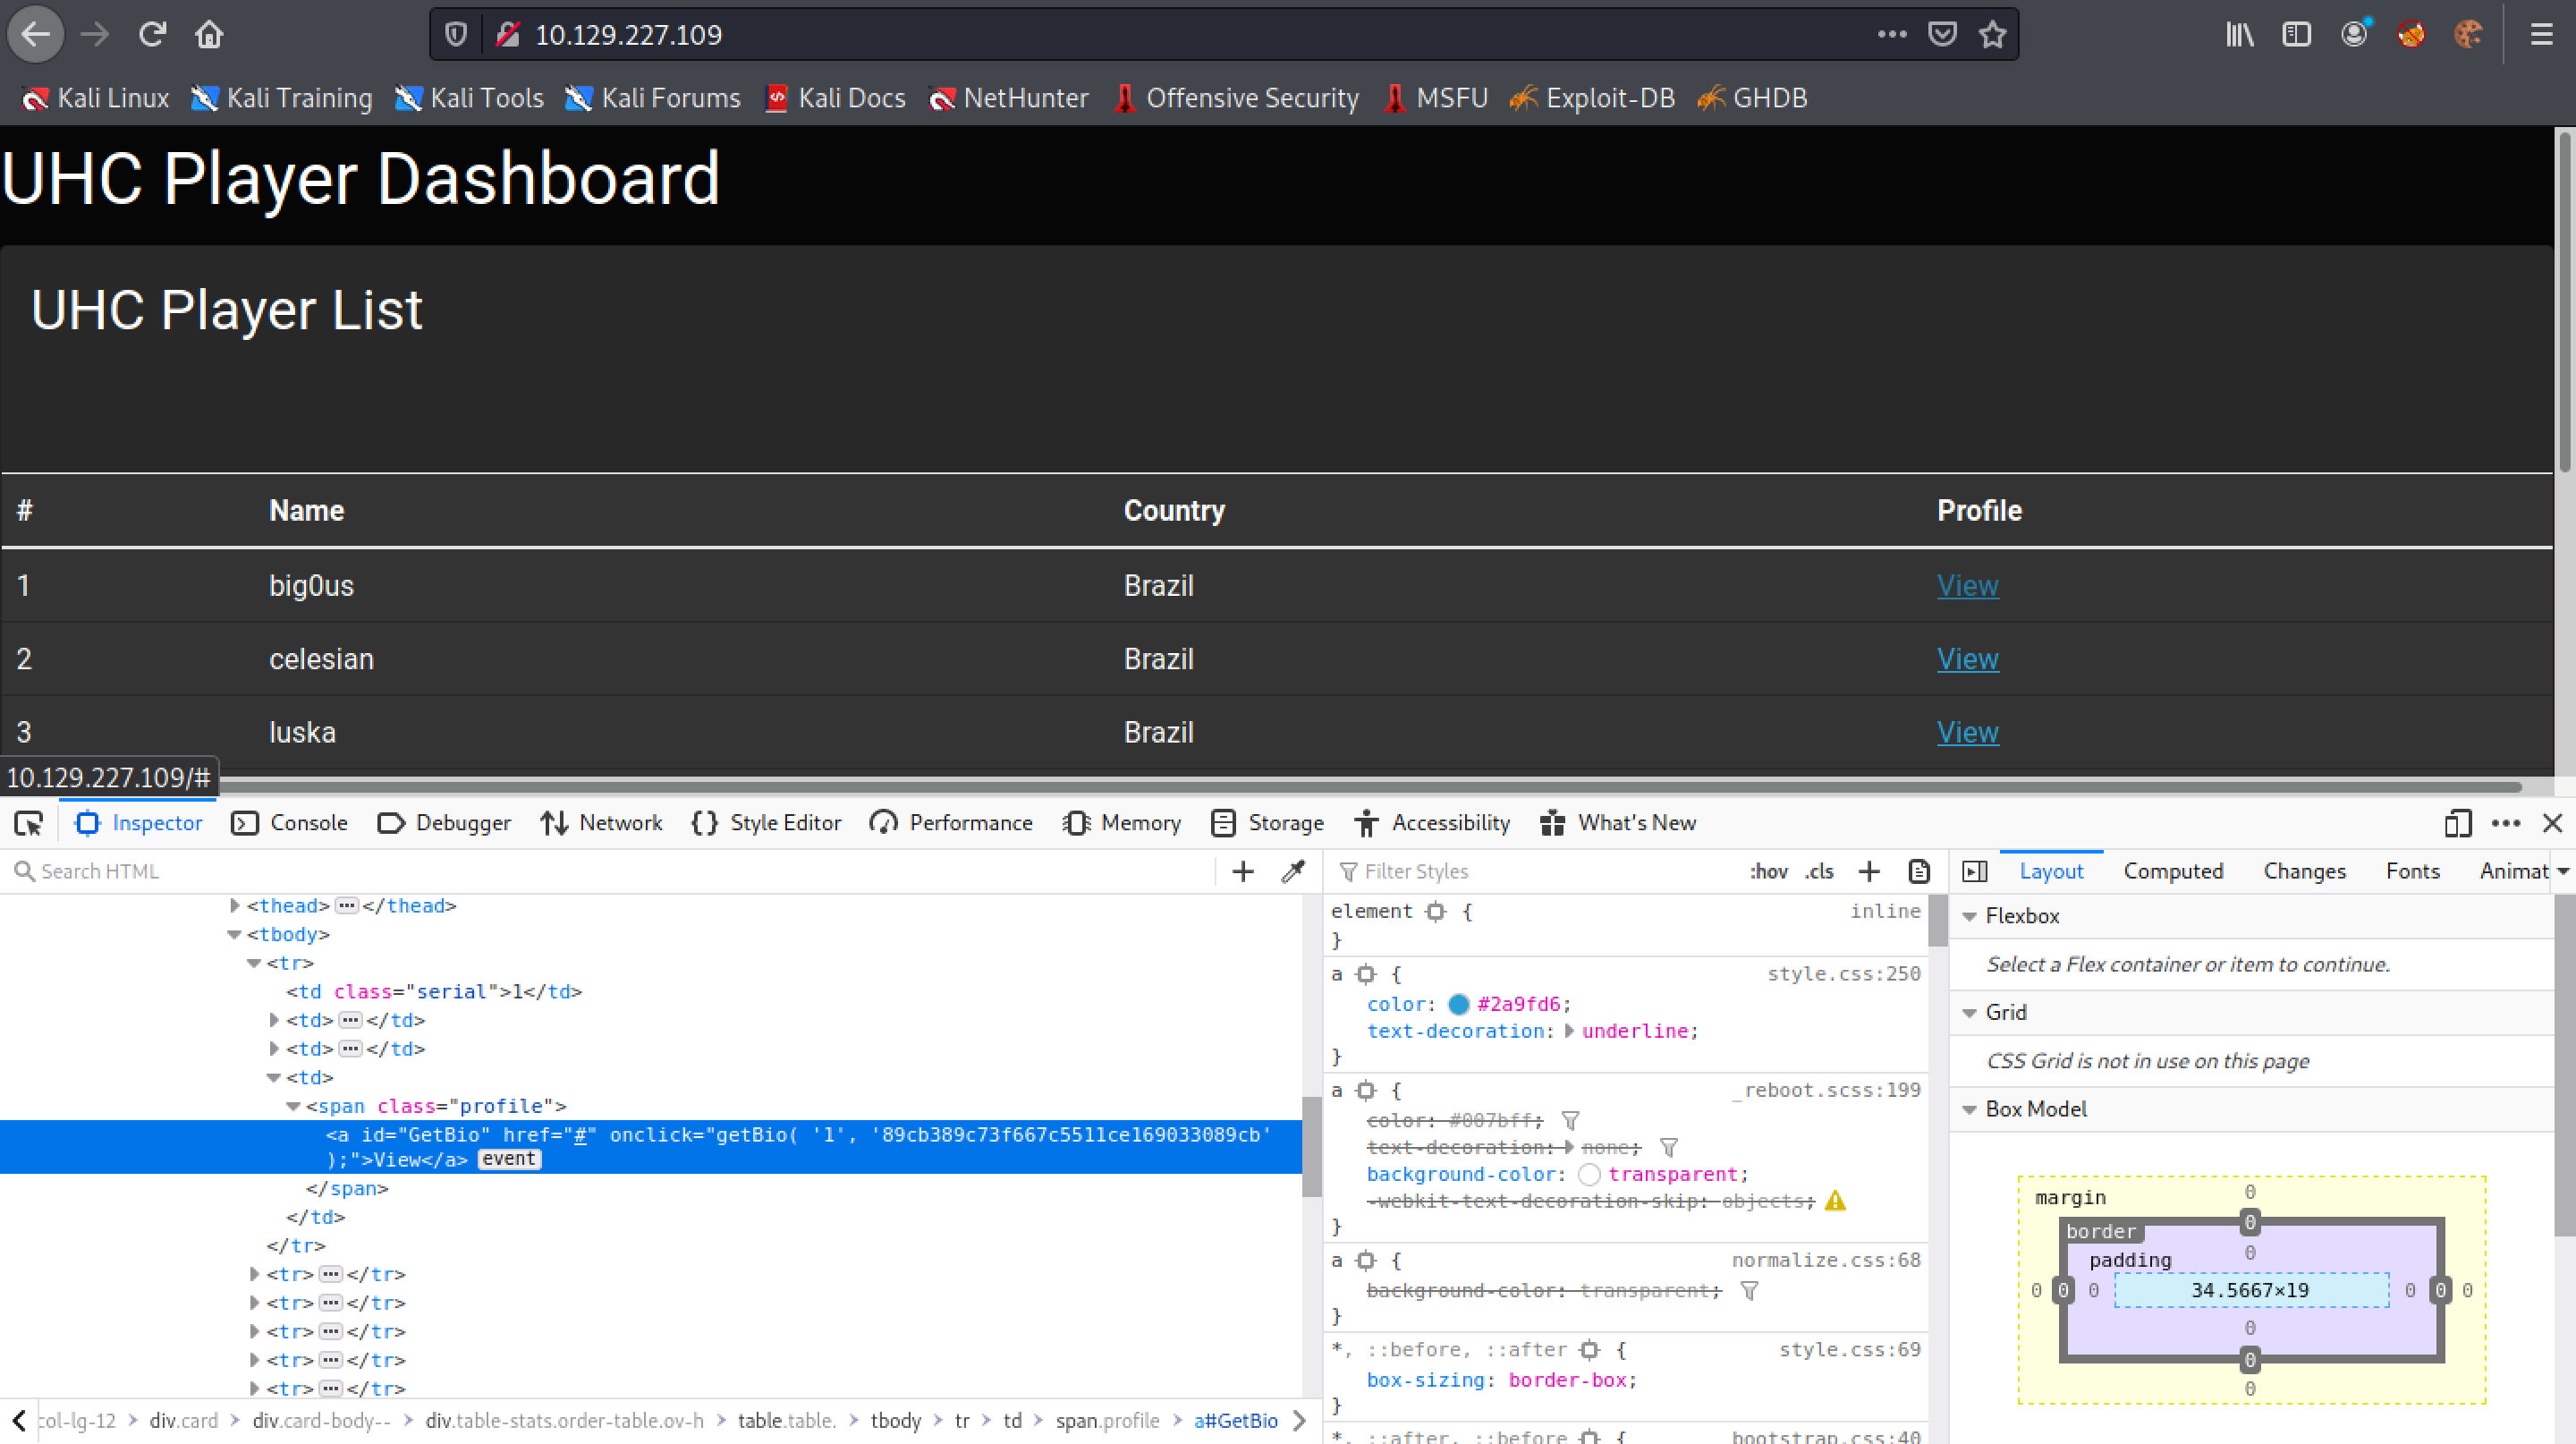Open the Firefox hamburger menu
The image size is (2576, 1444).
tap(2541, 35)
